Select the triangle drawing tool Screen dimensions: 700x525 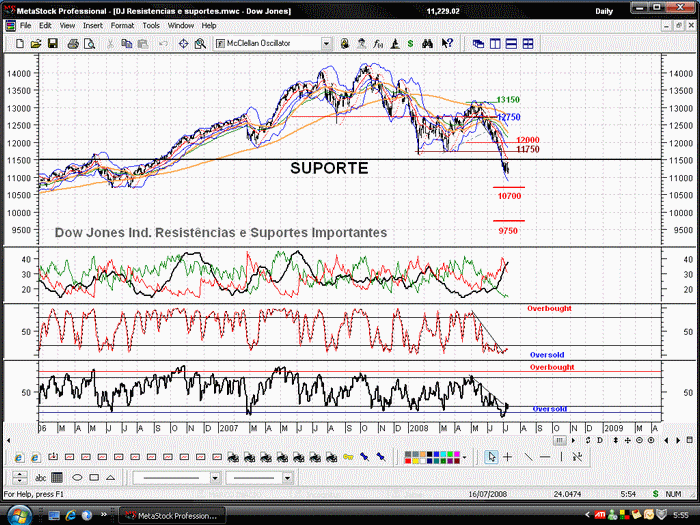tap(110, 478)
